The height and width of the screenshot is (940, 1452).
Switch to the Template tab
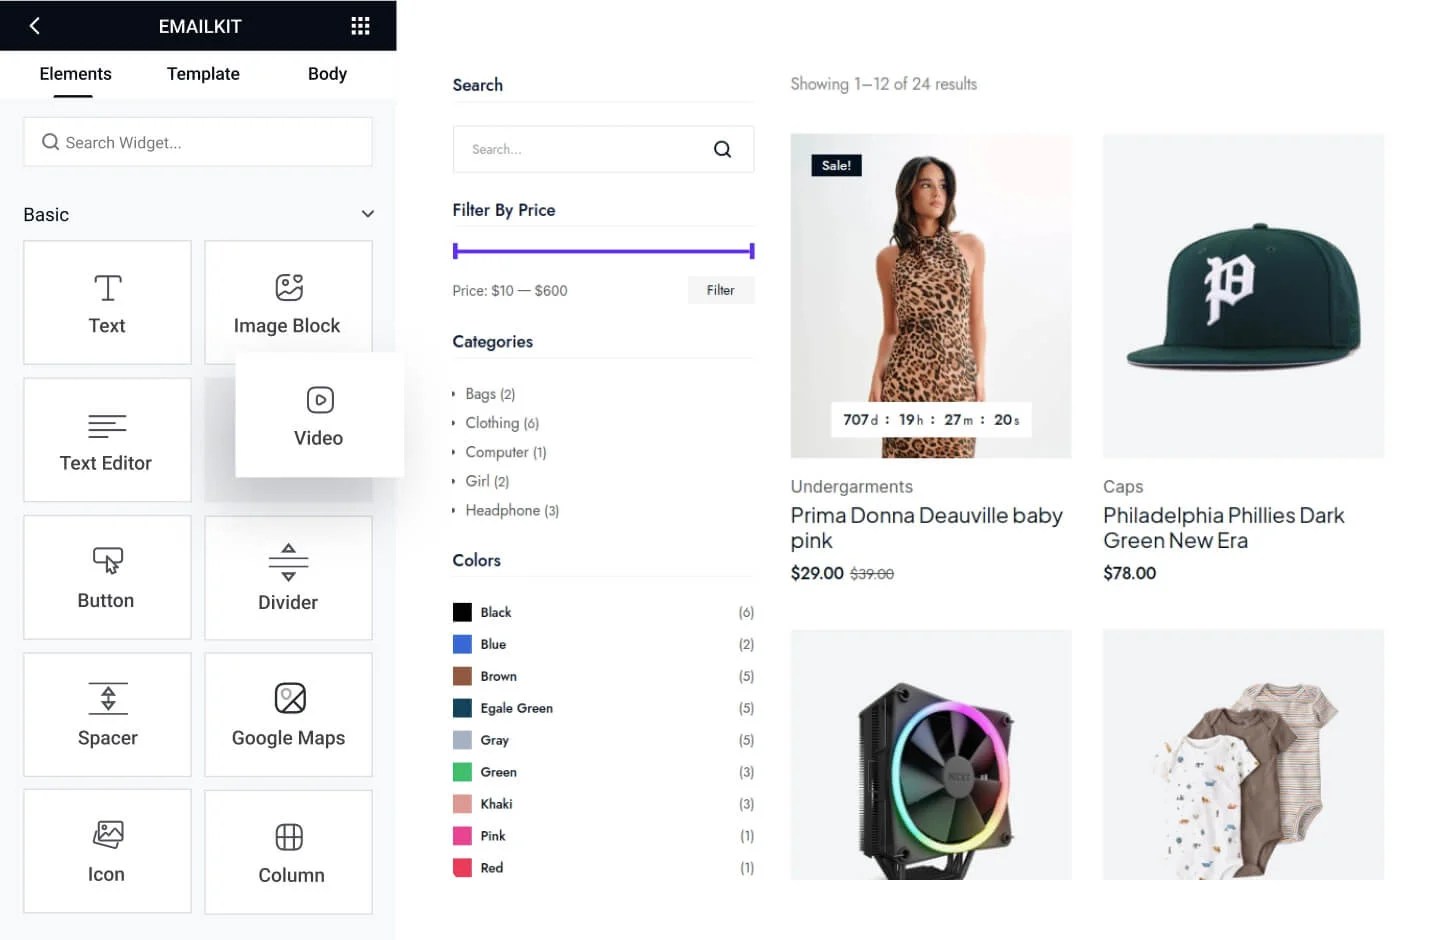coord(203,74)
